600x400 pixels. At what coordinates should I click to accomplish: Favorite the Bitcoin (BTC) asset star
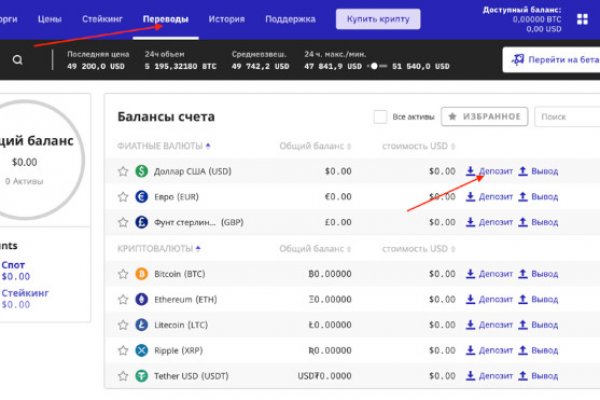(x=124, y=273)
